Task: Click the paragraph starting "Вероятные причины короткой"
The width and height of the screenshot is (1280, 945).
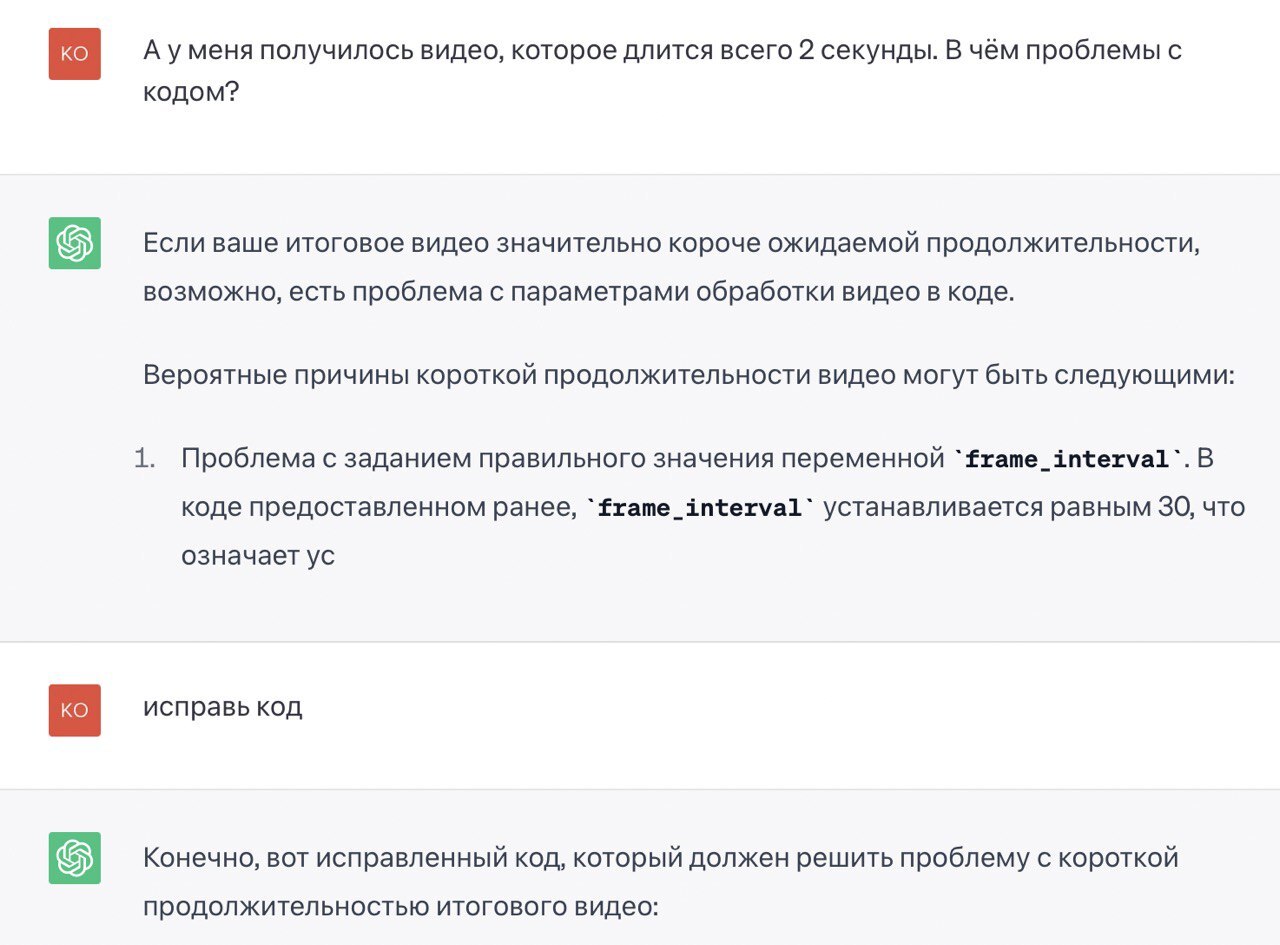Action: (688, 375)
